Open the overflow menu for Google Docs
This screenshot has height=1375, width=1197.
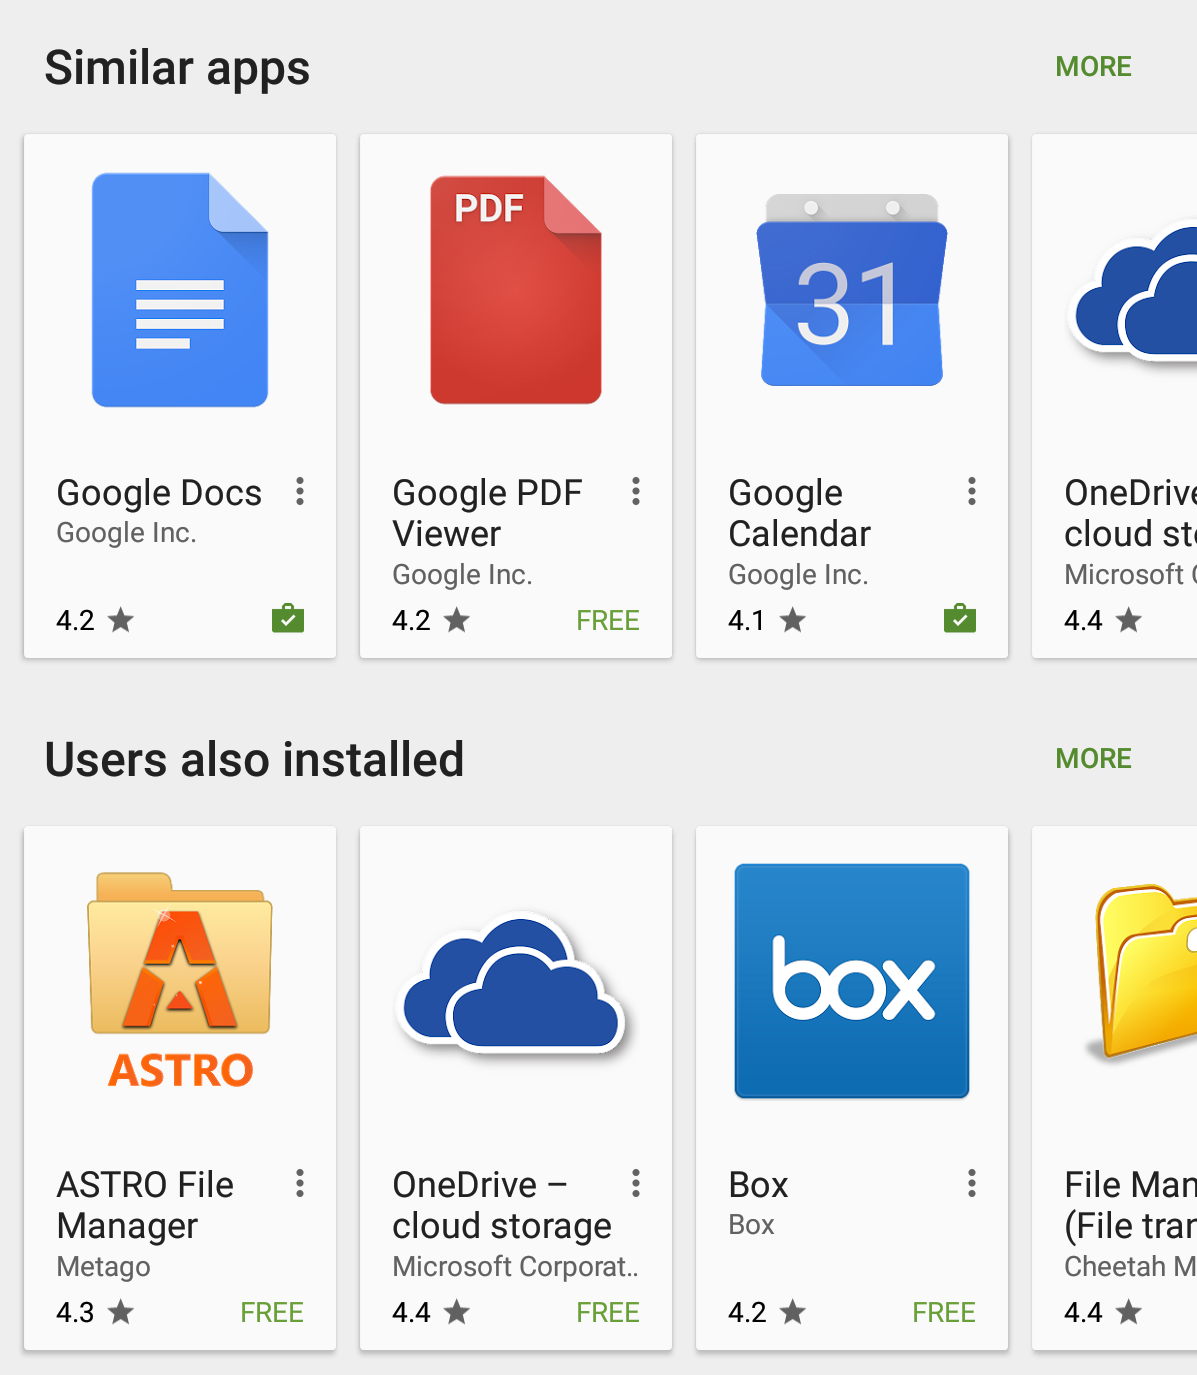pos(300,491)
